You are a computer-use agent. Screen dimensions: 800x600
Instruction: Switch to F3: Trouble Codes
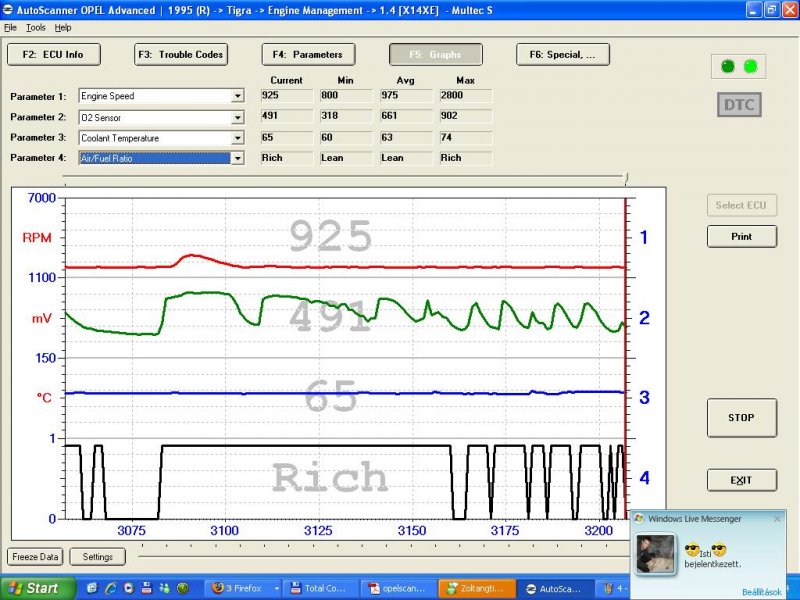[181, 55]
